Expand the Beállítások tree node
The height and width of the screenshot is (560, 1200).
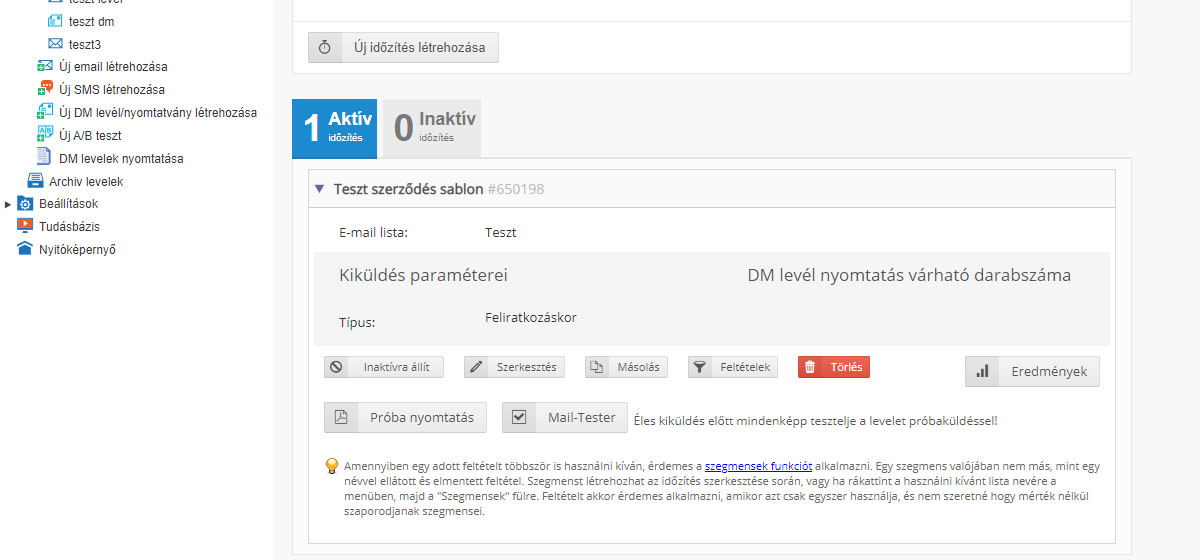coord(8,204)
